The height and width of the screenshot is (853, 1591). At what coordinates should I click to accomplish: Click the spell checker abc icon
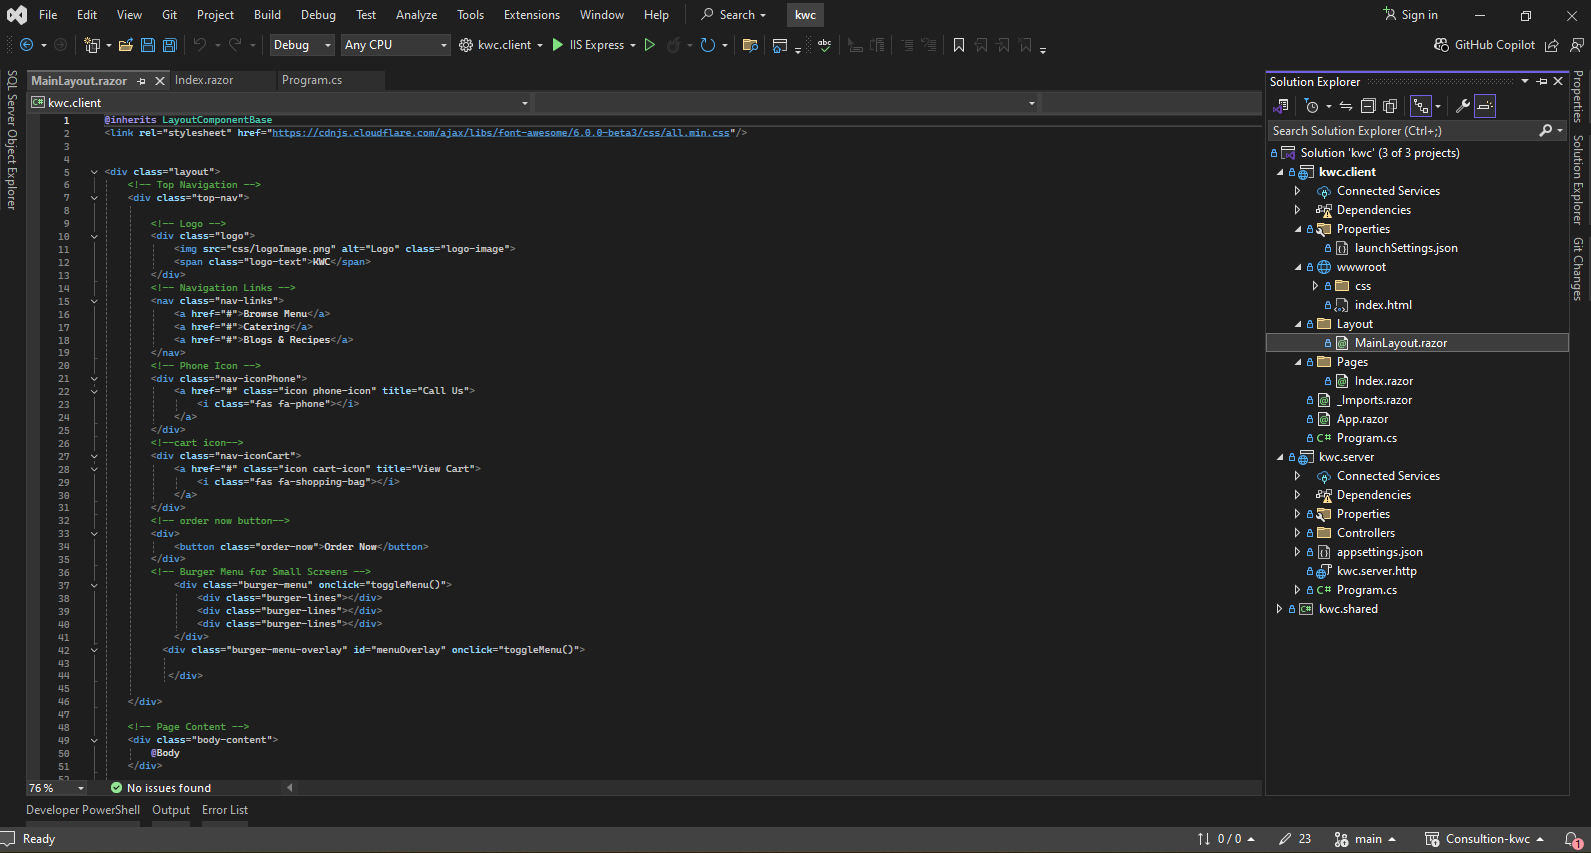point(824,45)
